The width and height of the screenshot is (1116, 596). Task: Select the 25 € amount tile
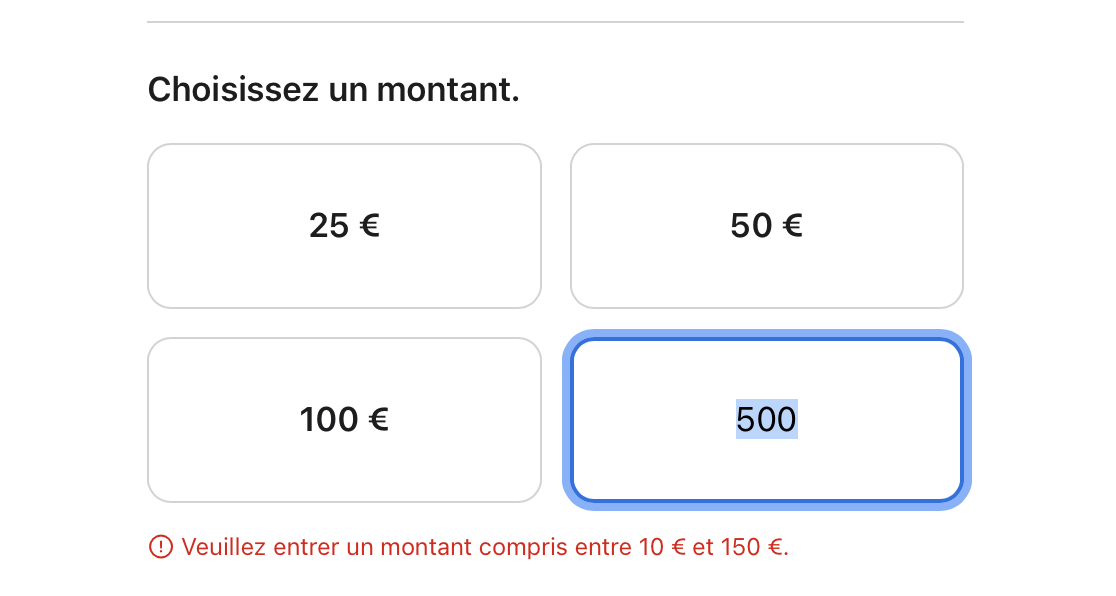pos(344,226)
